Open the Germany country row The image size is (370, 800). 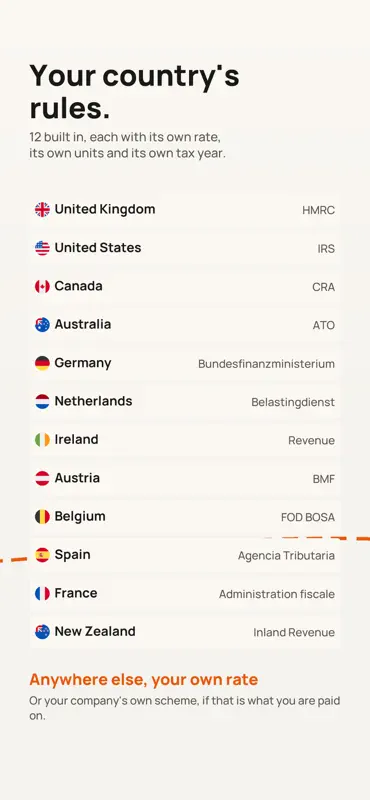pos(185,363)
